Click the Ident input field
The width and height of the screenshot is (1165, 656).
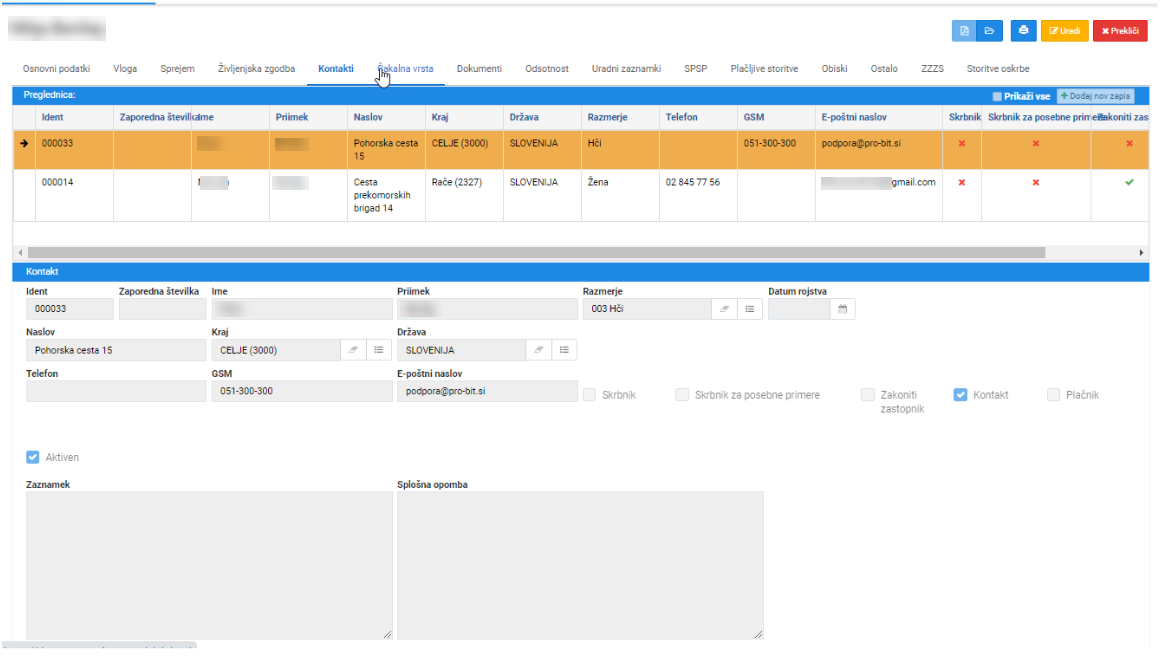tap(70, 309)
